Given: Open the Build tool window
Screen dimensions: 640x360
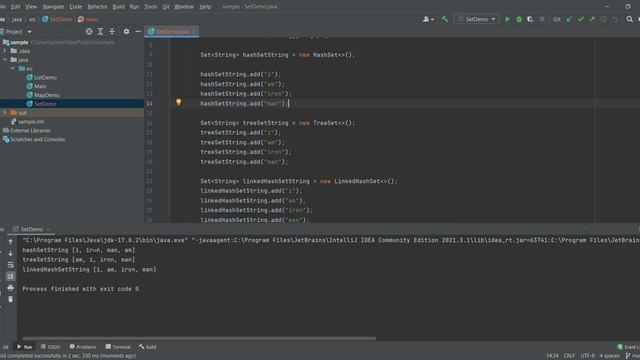Looking at the screenshot, I should (x=147, y=347).
